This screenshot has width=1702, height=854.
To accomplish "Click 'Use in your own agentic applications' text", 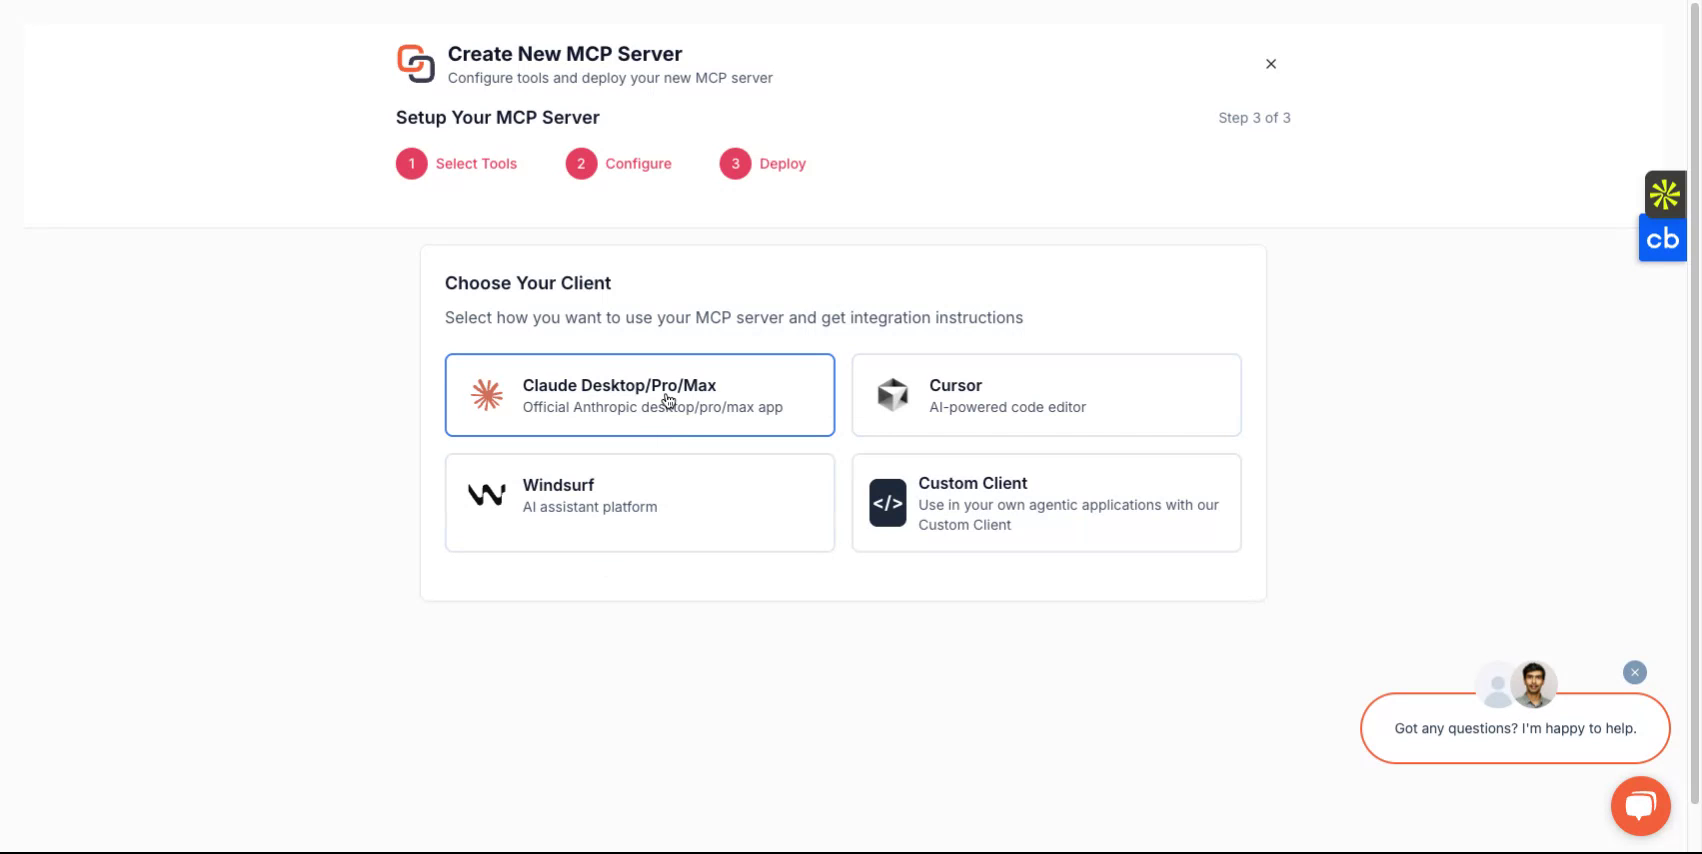I will (x=1068, y=515).
